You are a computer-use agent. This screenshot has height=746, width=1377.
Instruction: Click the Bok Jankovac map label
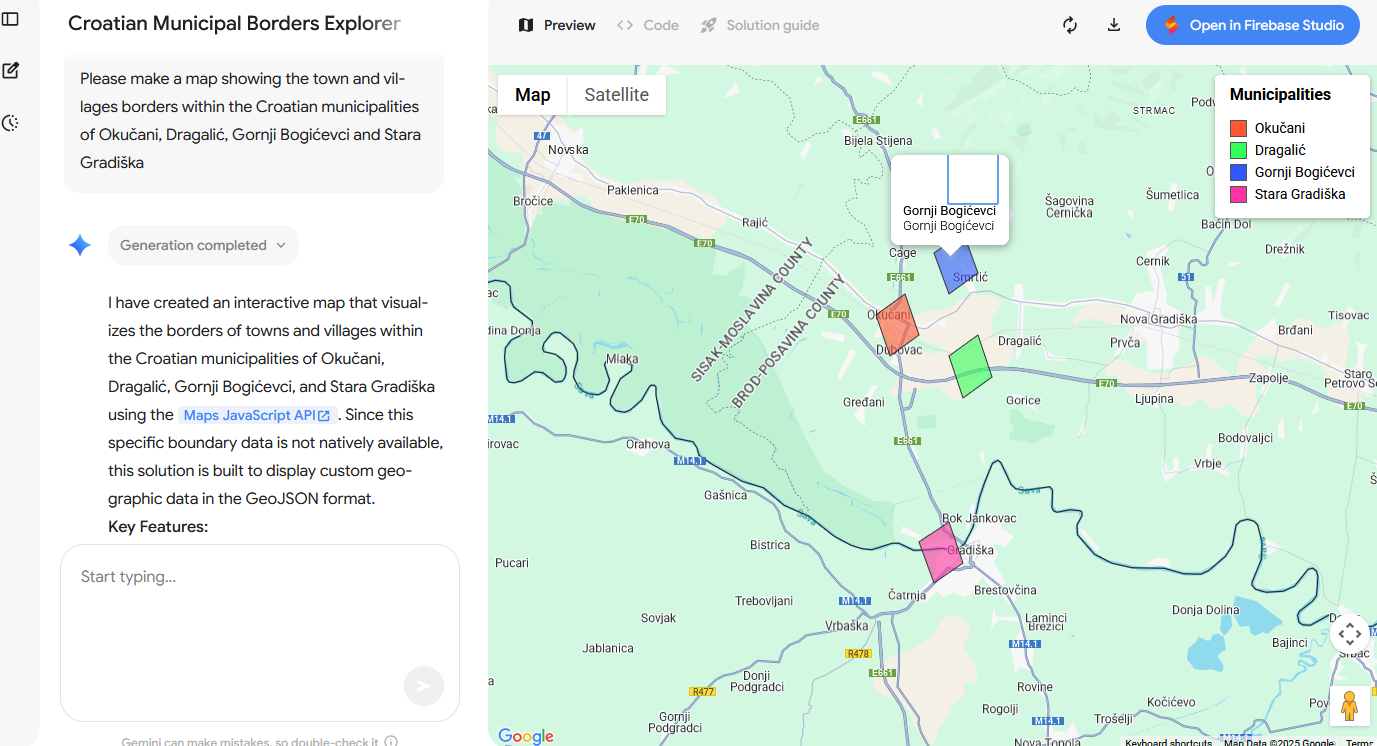tap(979, 518)
